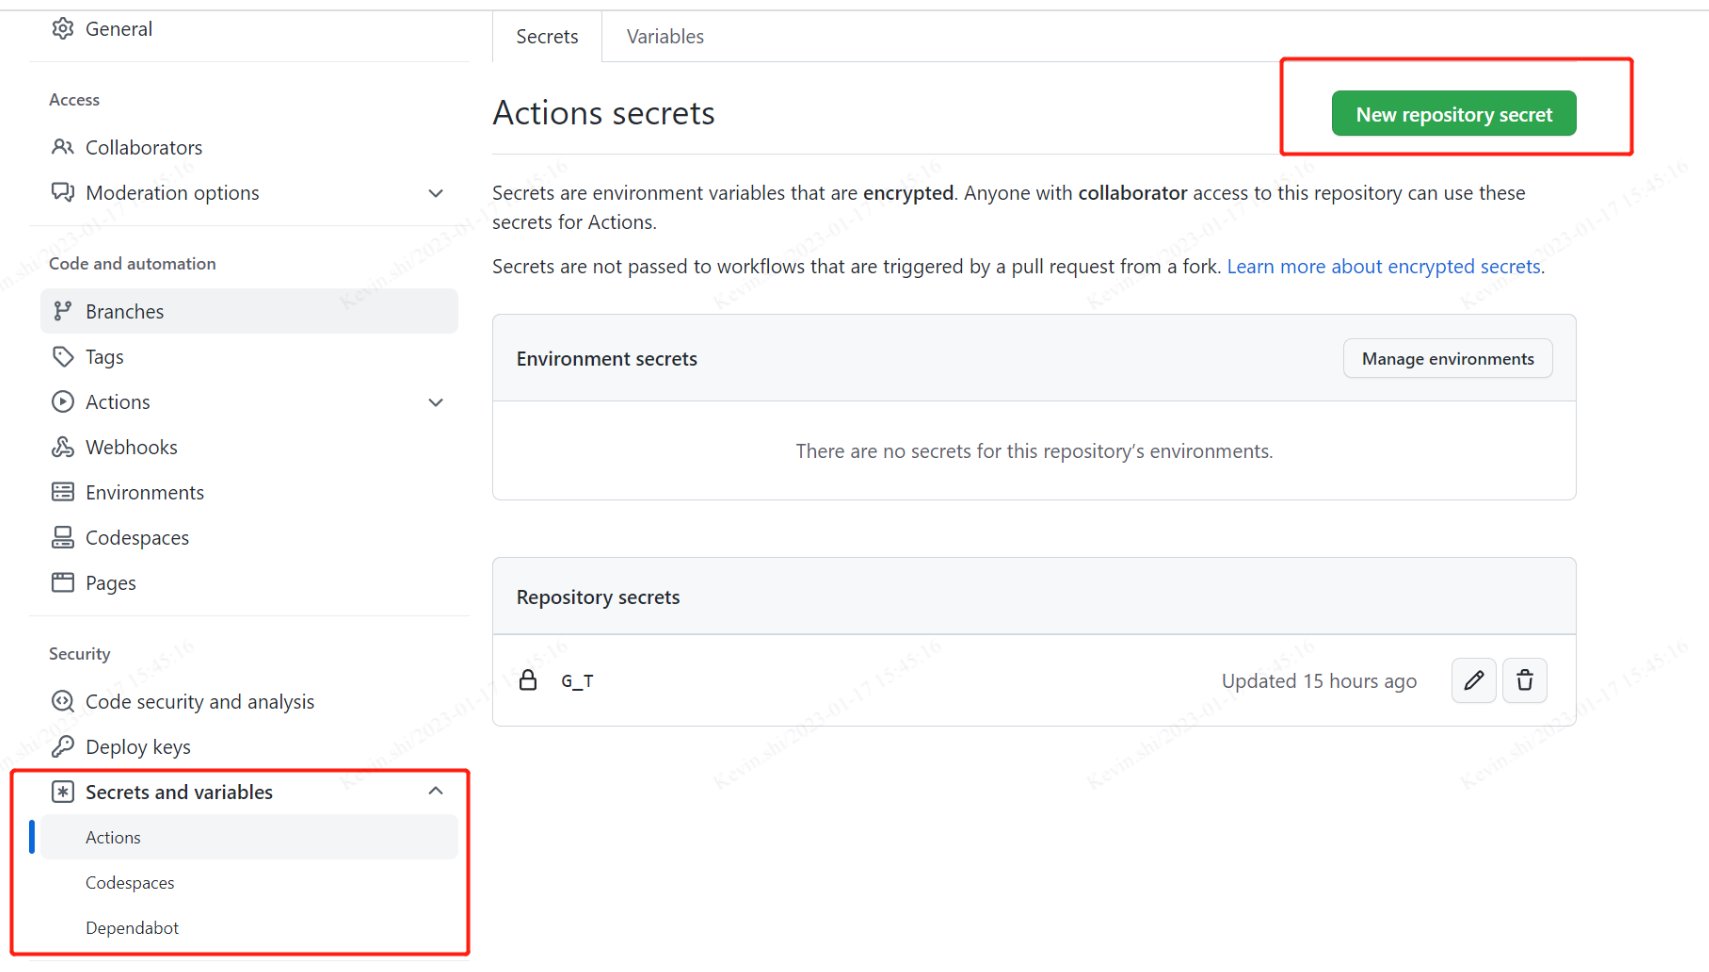
Task: Click the G_T secret name
Action: [577, 681]
